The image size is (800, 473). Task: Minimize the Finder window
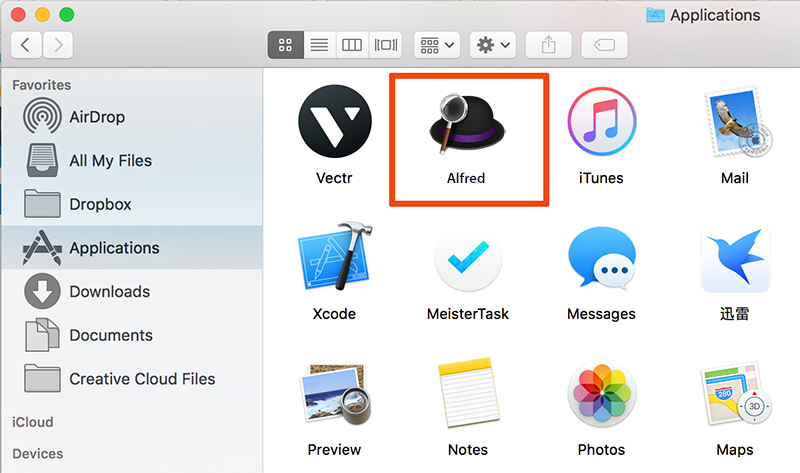42,14
